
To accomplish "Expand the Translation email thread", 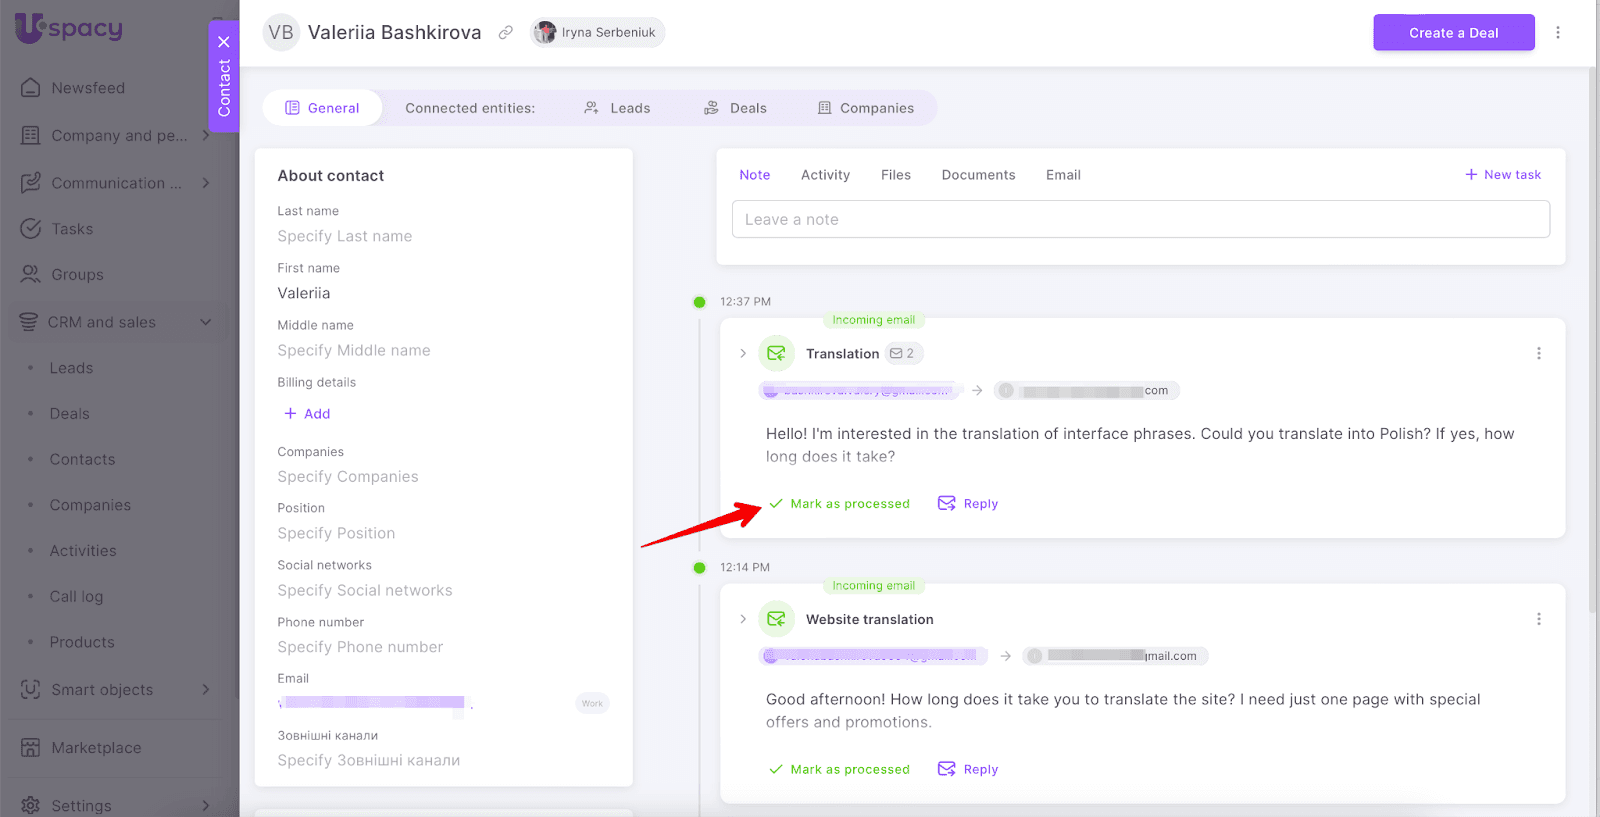I will click(743, 354).
